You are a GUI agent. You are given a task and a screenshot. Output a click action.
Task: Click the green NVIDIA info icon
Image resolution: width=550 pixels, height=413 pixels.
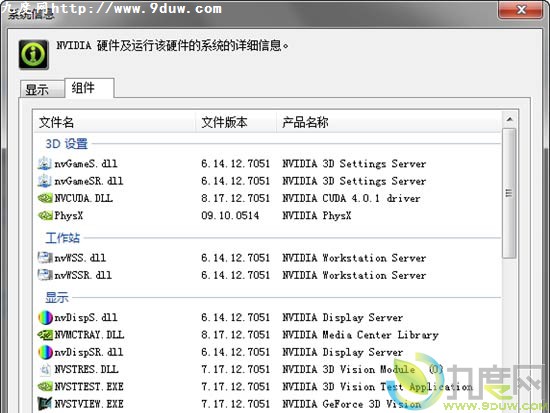click(34, 54)
